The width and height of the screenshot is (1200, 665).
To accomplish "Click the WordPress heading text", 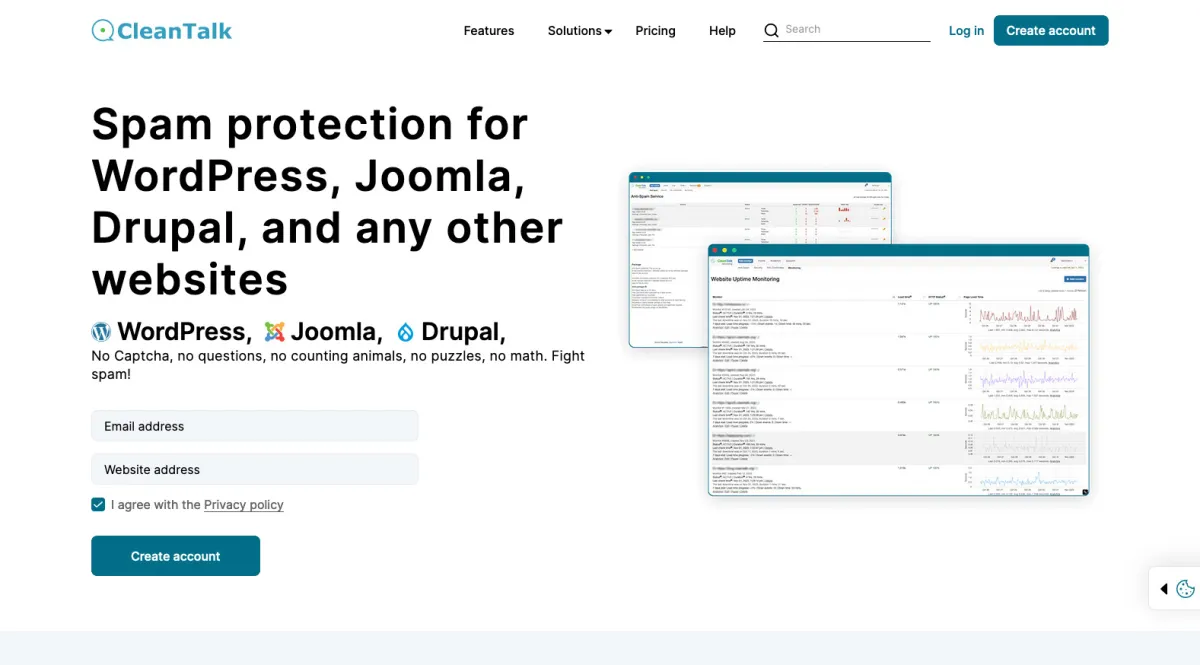I will 182,332.
